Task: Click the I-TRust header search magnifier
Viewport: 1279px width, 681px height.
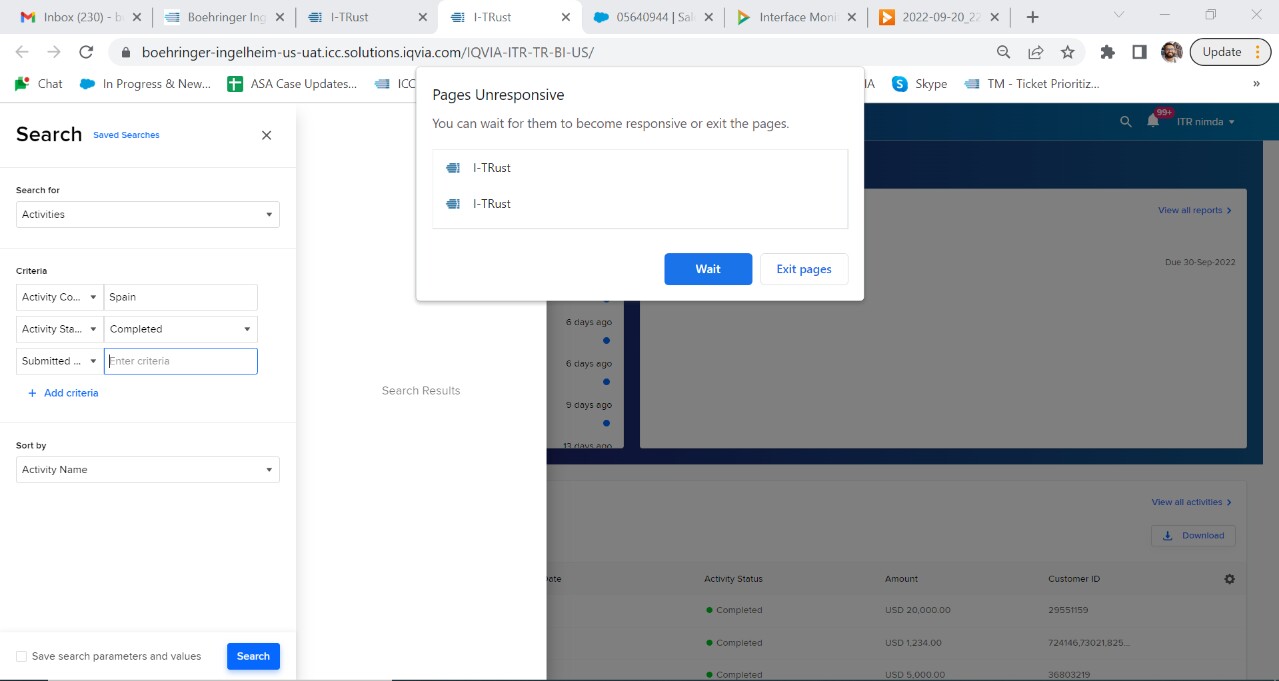Action: pyautogui.click(x=1125, y=121)
